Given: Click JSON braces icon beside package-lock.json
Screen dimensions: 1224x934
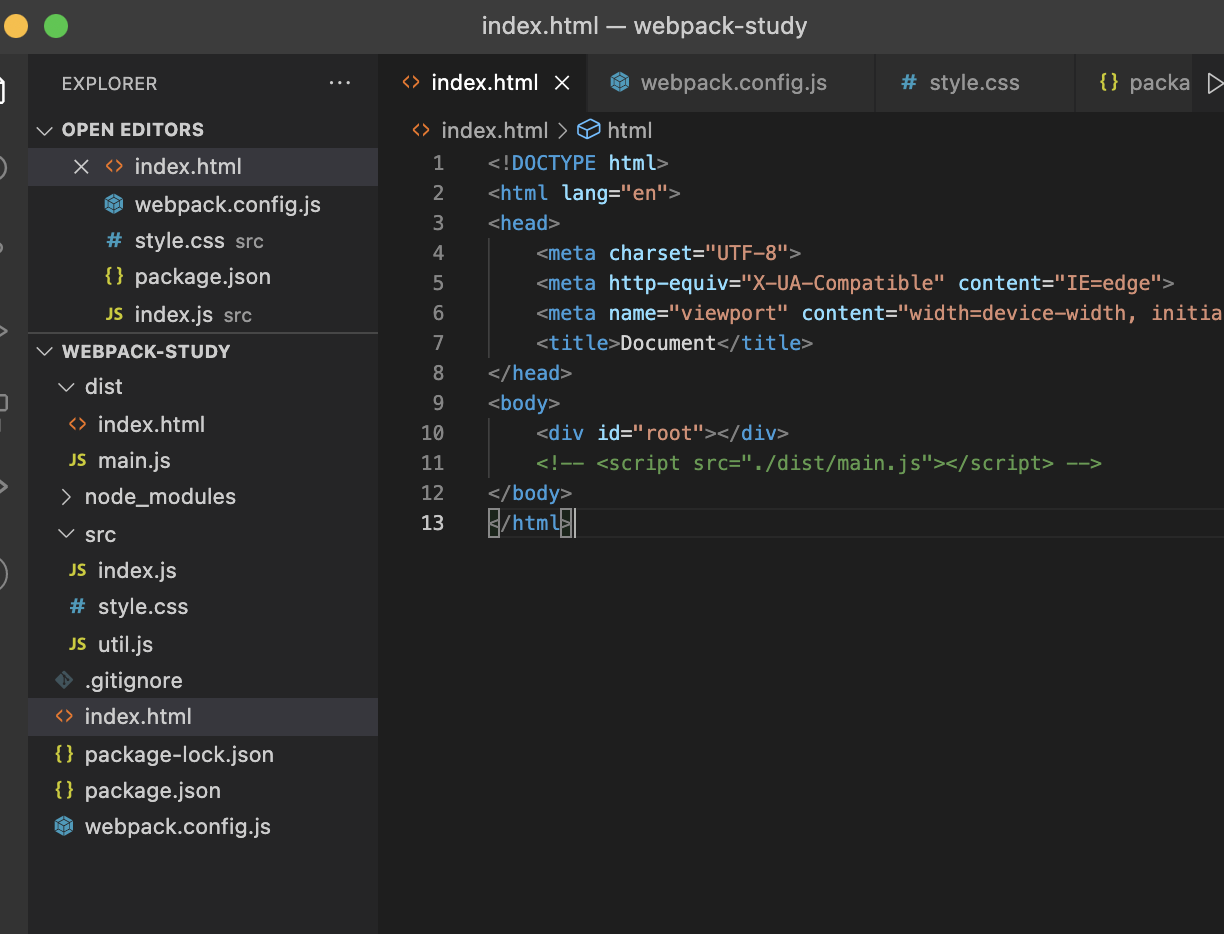Looking at the screenshot, I should (64, 754).
